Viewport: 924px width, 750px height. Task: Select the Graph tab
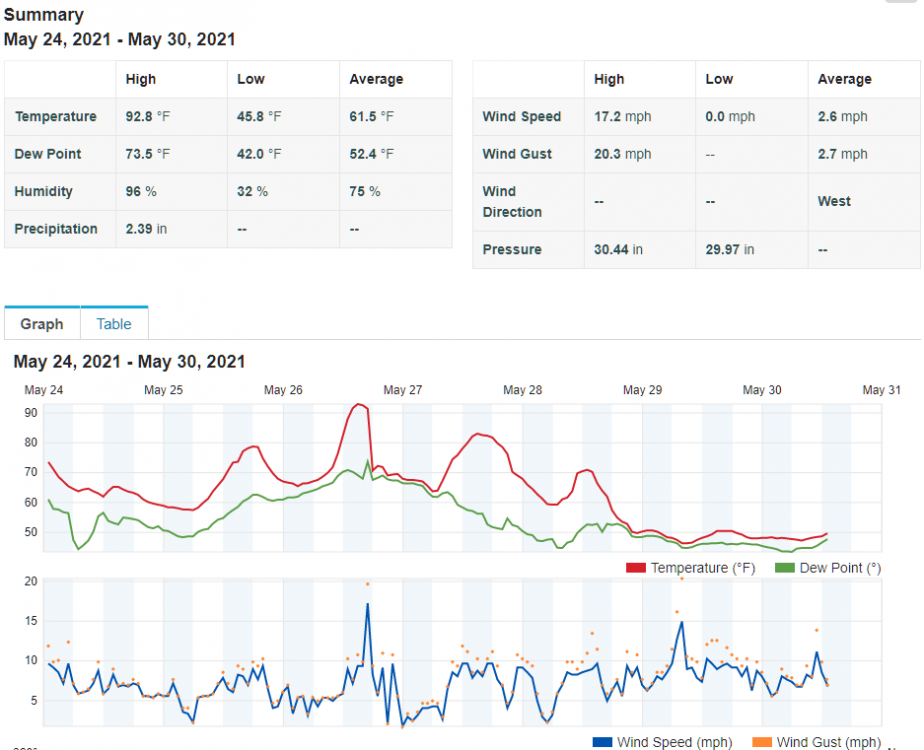tap(42, 324)
